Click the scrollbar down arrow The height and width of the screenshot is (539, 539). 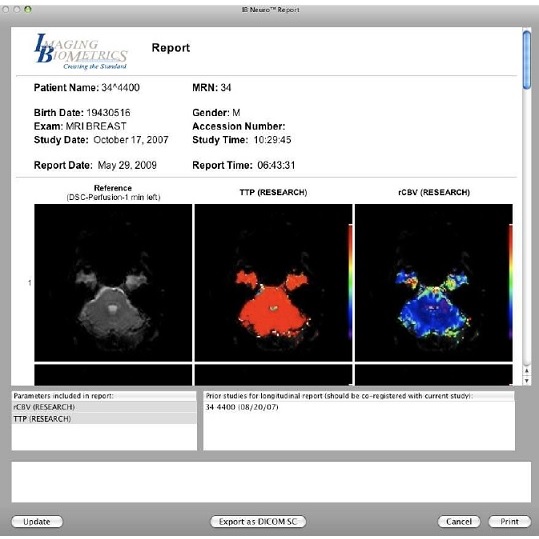pyautogui.click(x=527, y=381)
